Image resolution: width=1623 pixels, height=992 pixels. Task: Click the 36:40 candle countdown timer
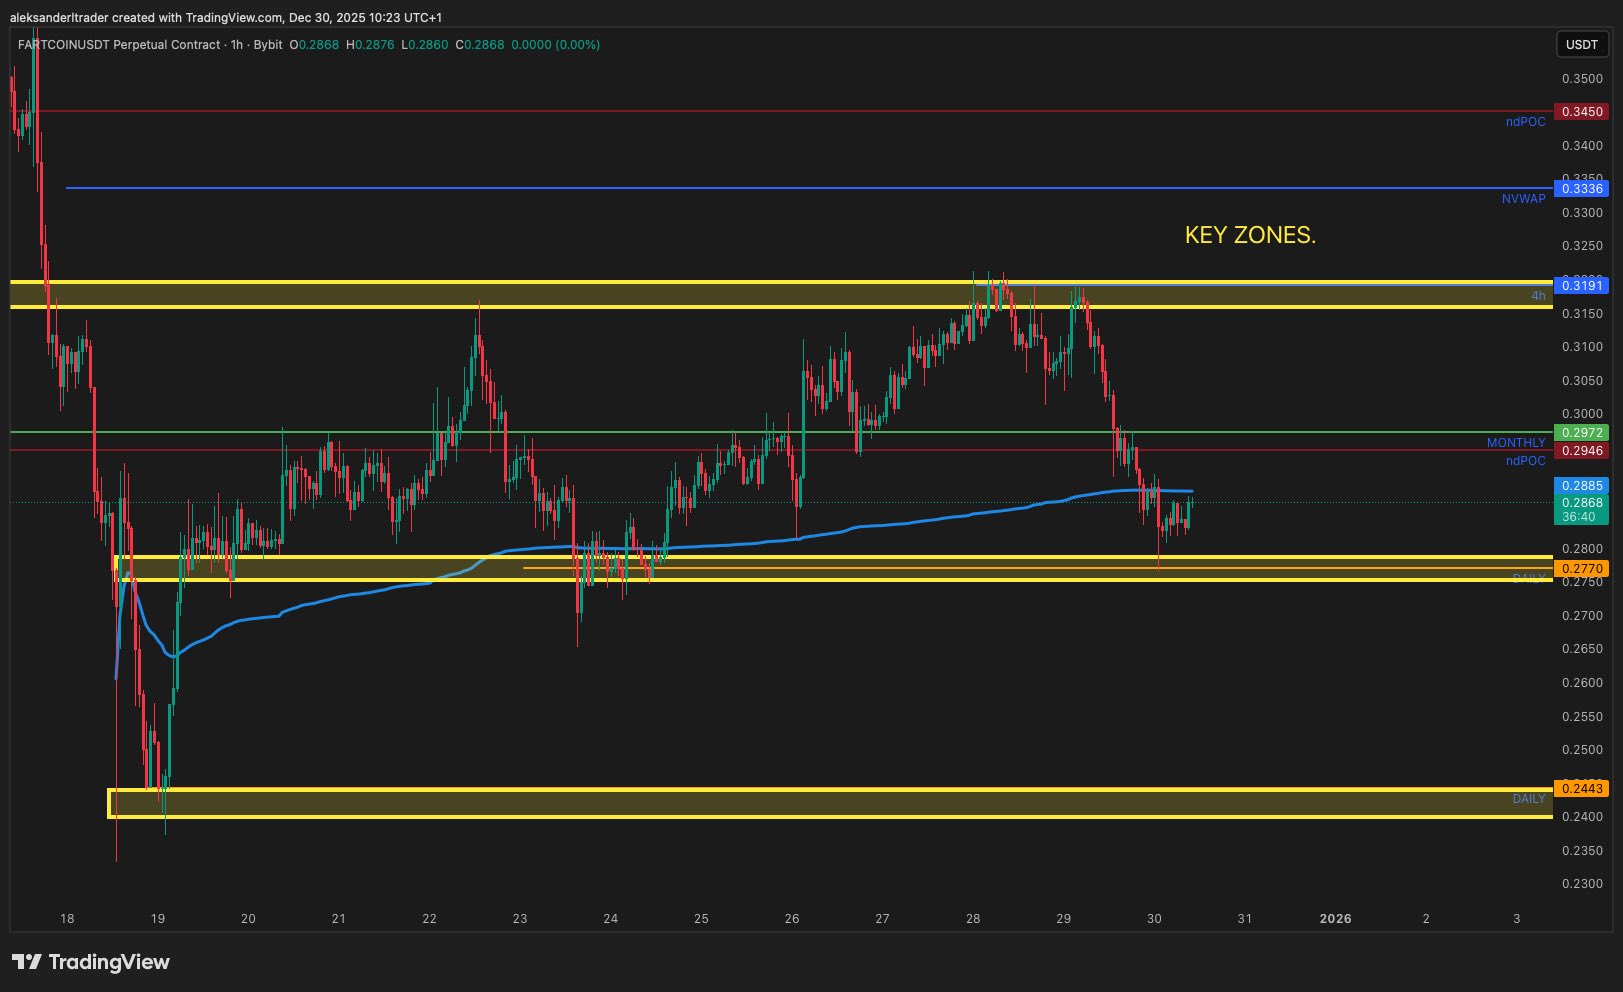(x=1579, y=517)
